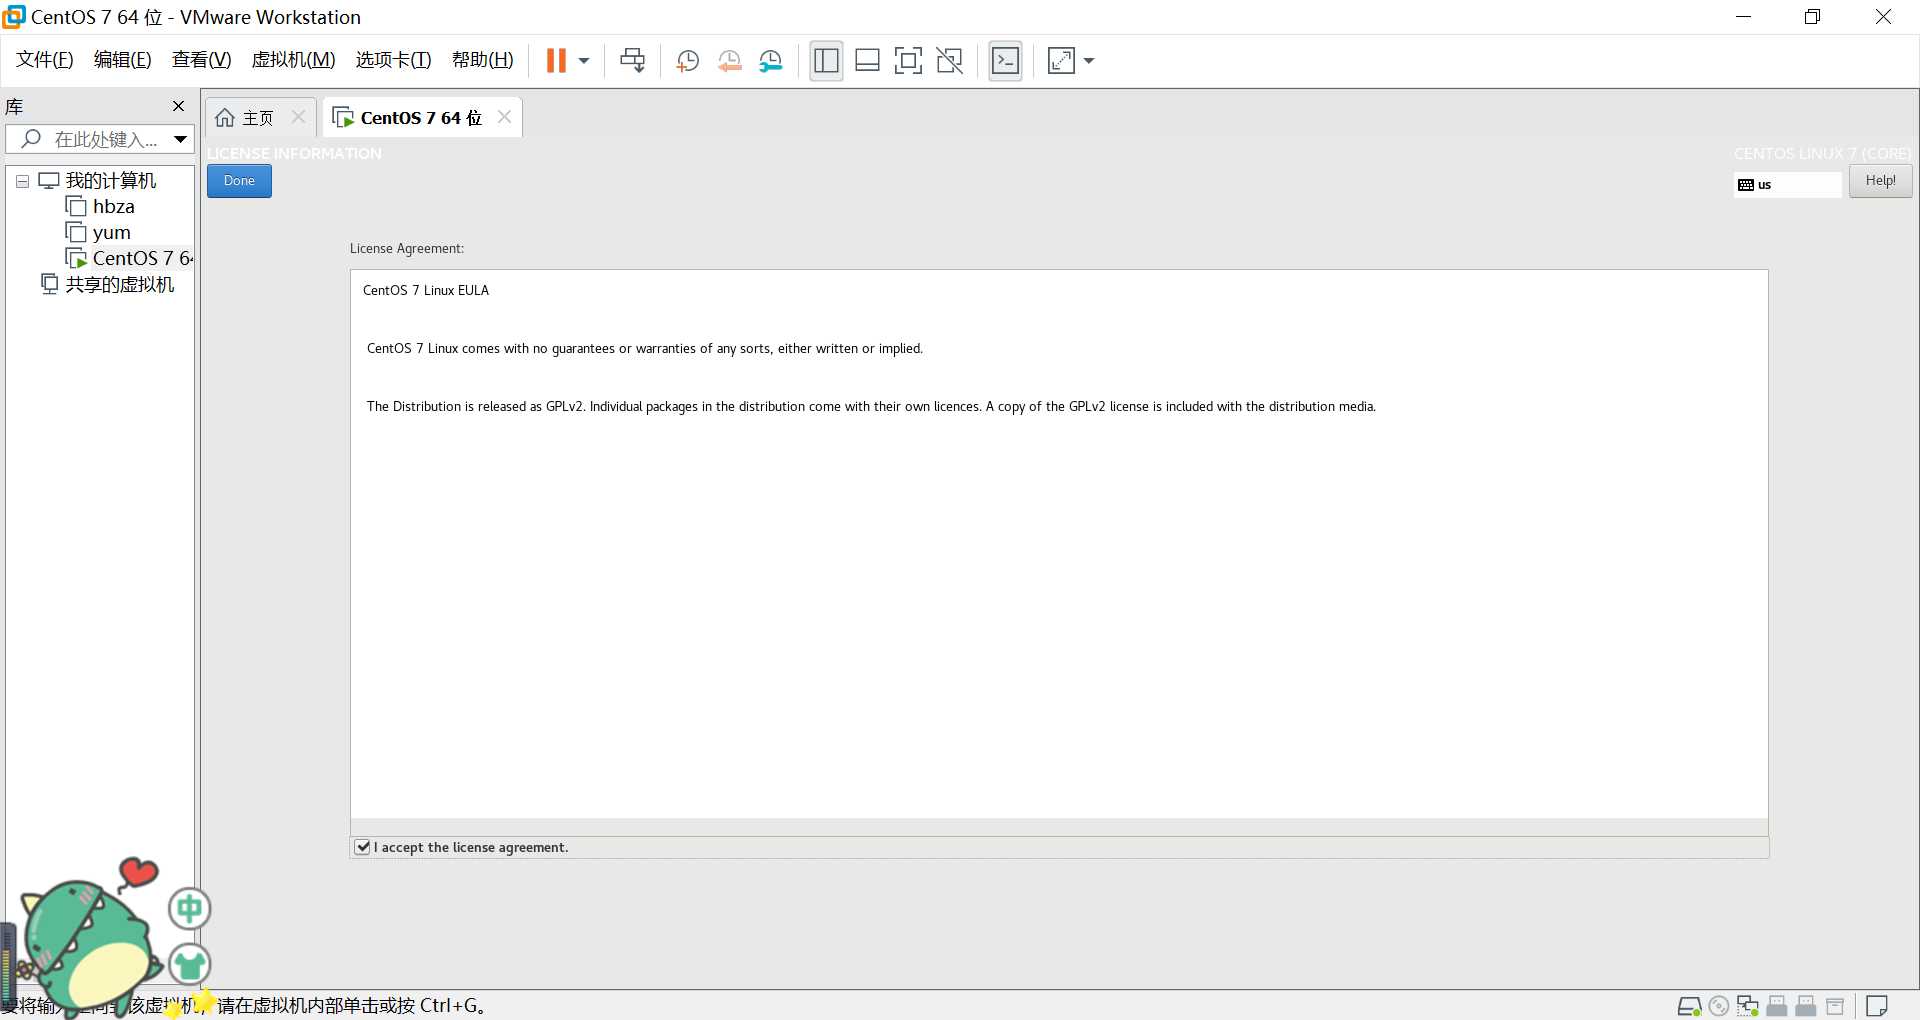Open the 文件(F) menu

pyautogui.click(x=45, y=60)
